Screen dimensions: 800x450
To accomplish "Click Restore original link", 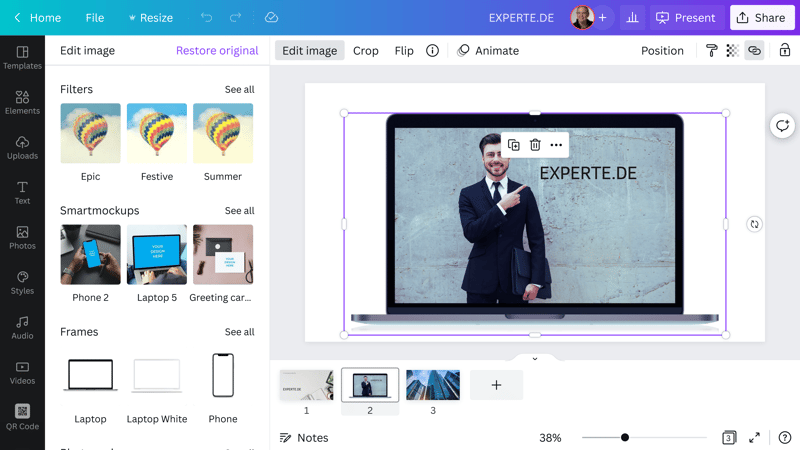I will 217,51.
